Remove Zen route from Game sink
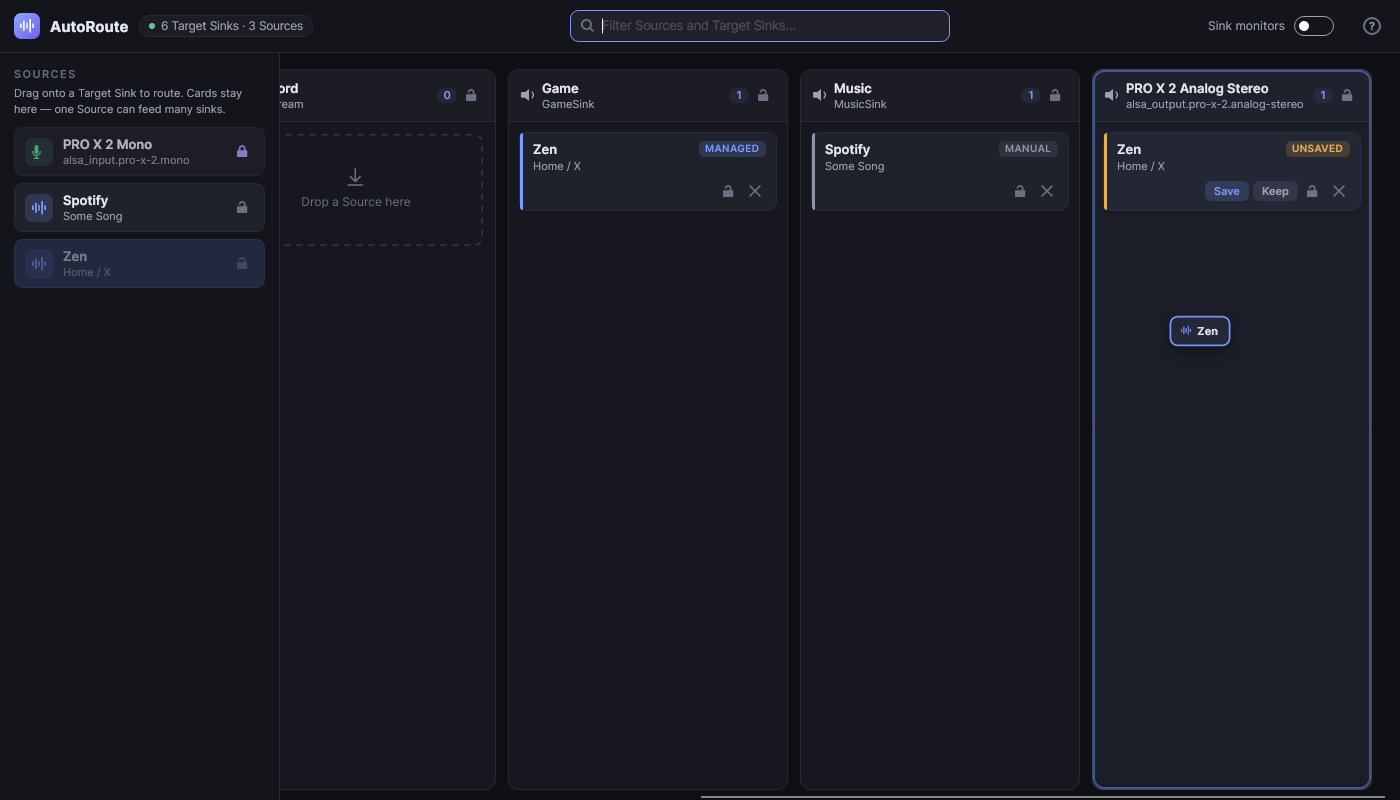This screenshot has width=1400, height=800. coord(755,191)
